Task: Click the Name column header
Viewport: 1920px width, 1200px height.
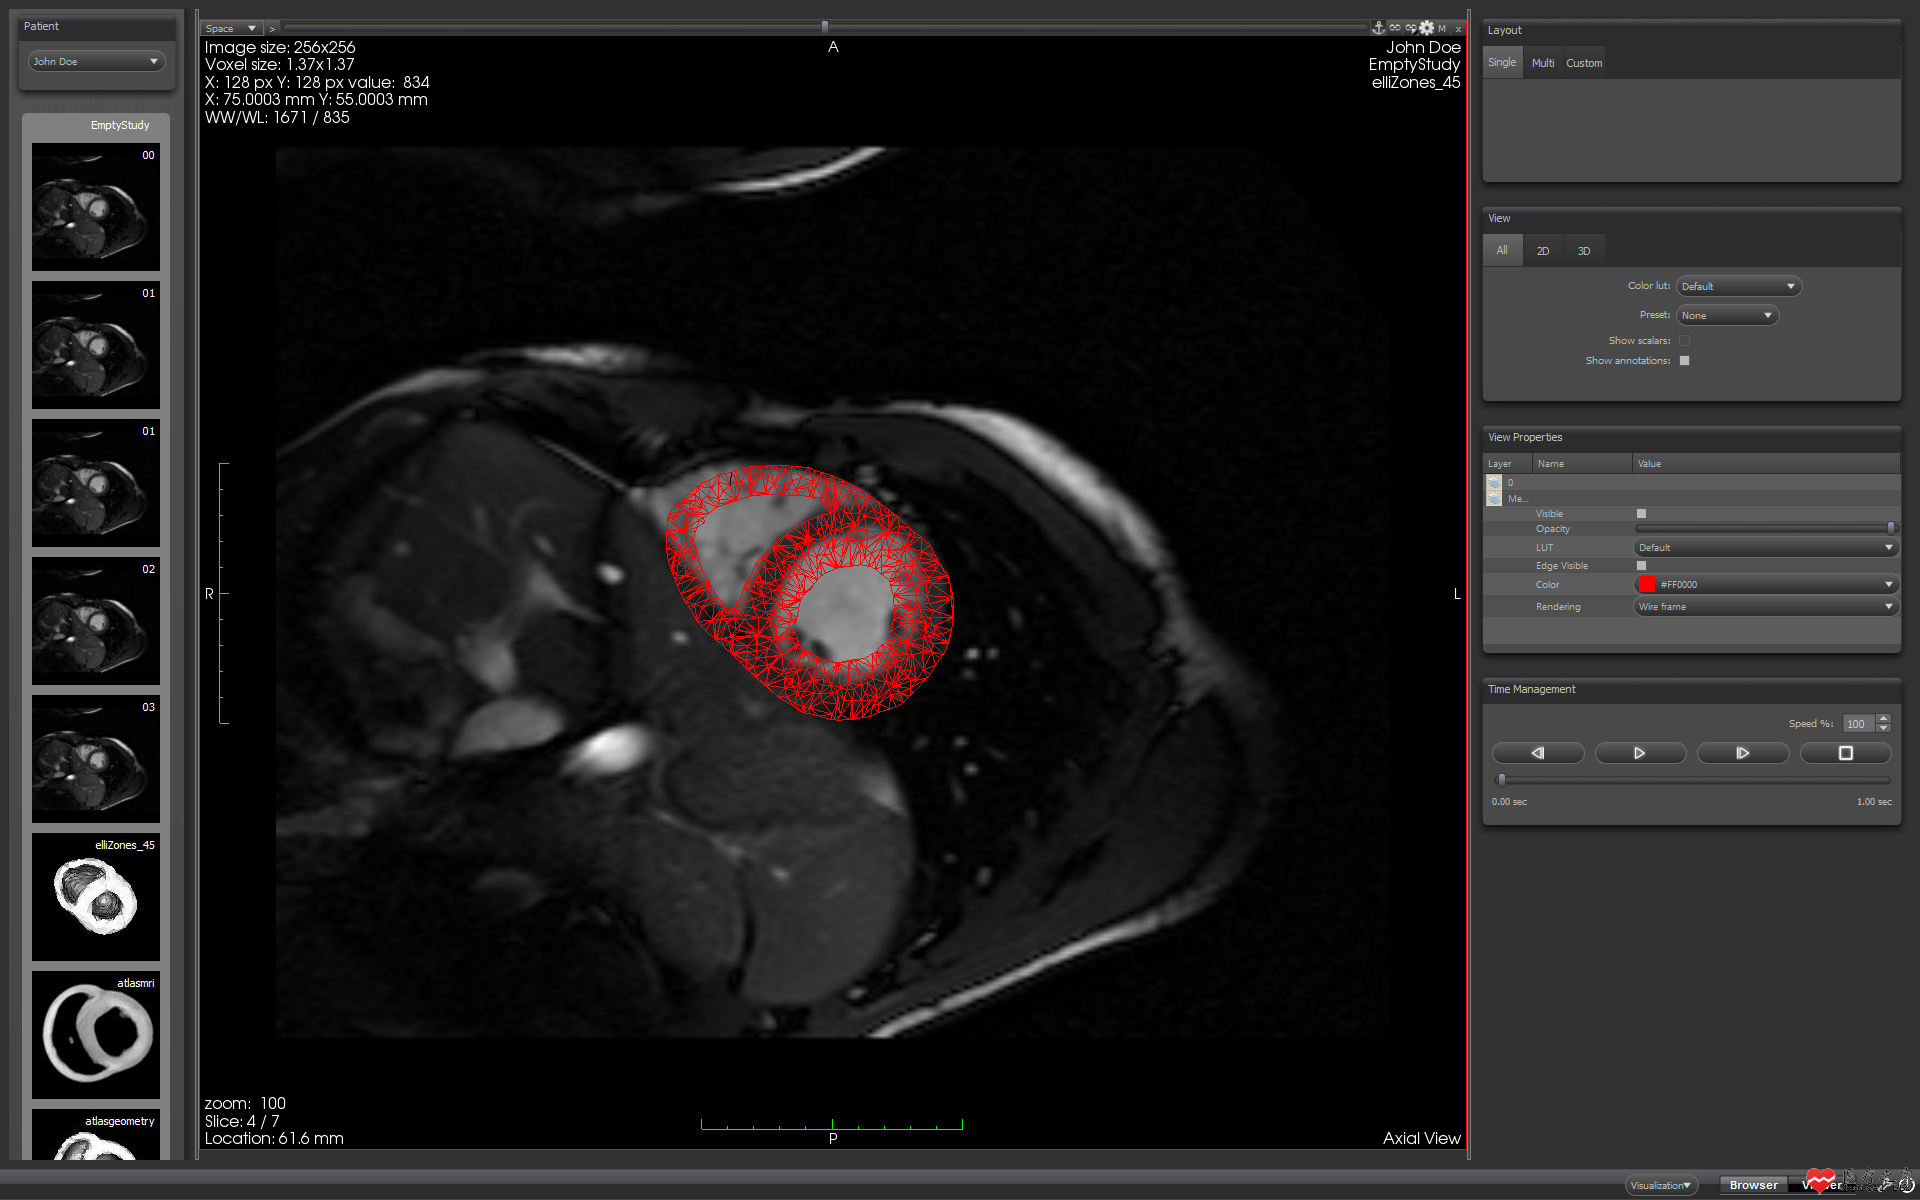Action: click(x=1582, y=464)
